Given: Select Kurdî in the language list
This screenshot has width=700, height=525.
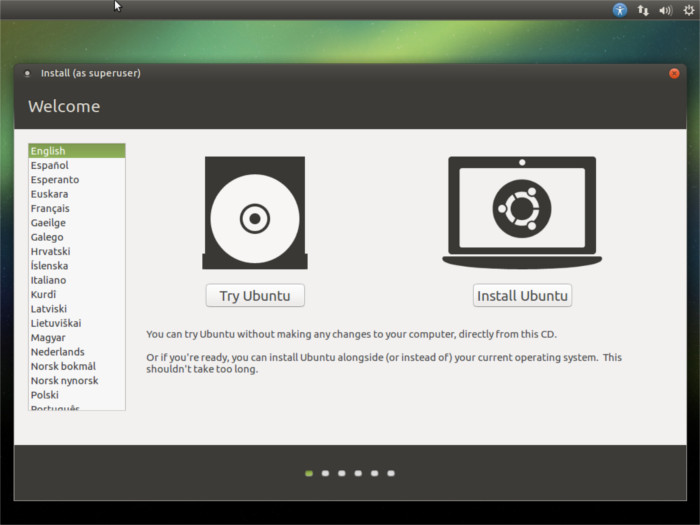Looking at the screenshot, I should tap(77, 294).
